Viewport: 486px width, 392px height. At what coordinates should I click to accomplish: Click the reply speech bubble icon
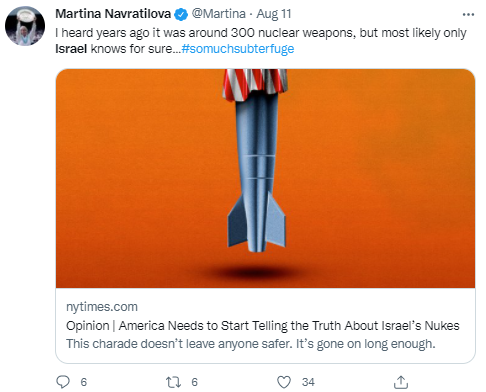63,382
